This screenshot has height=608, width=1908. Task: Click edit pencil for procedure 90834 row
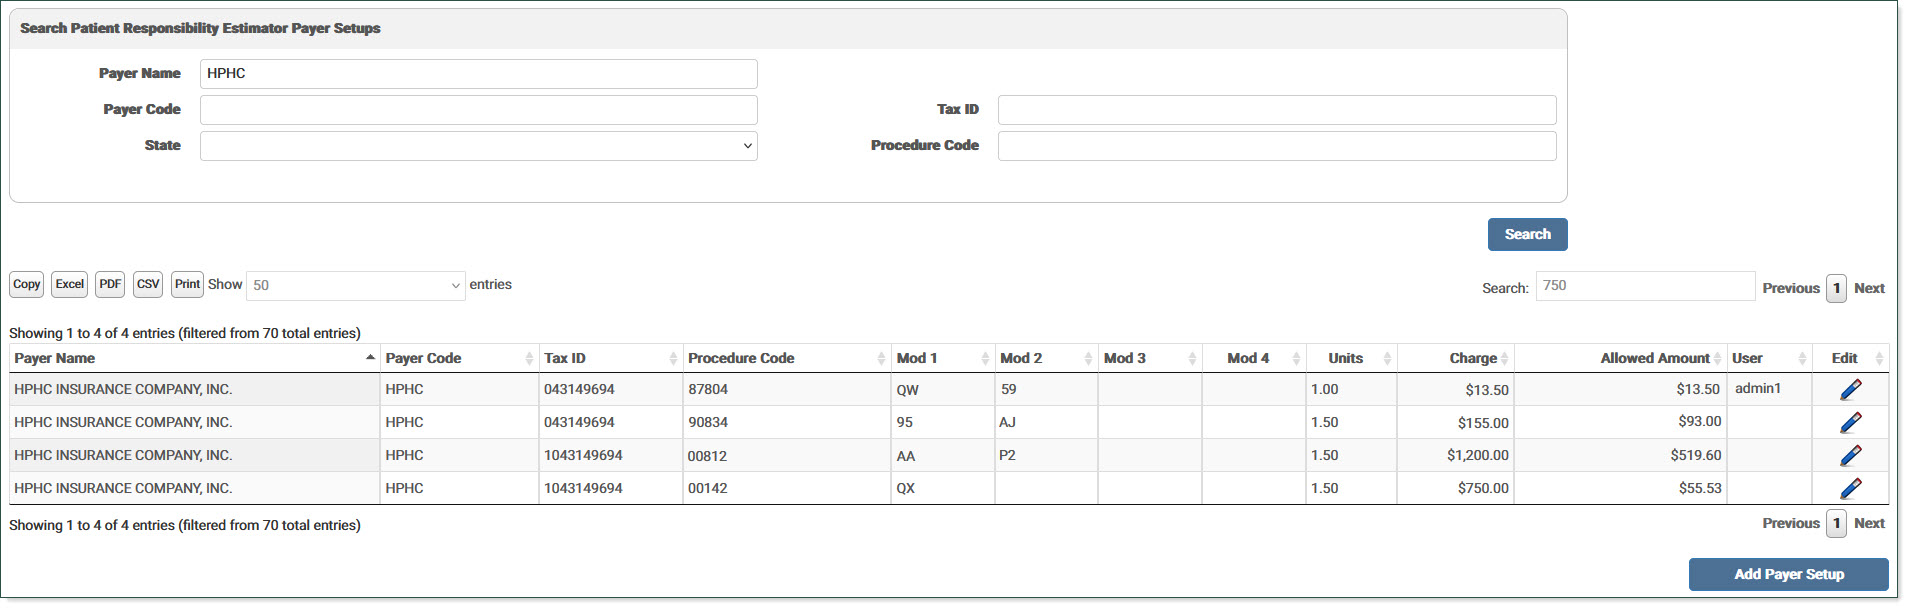[x=1850, y=423]
